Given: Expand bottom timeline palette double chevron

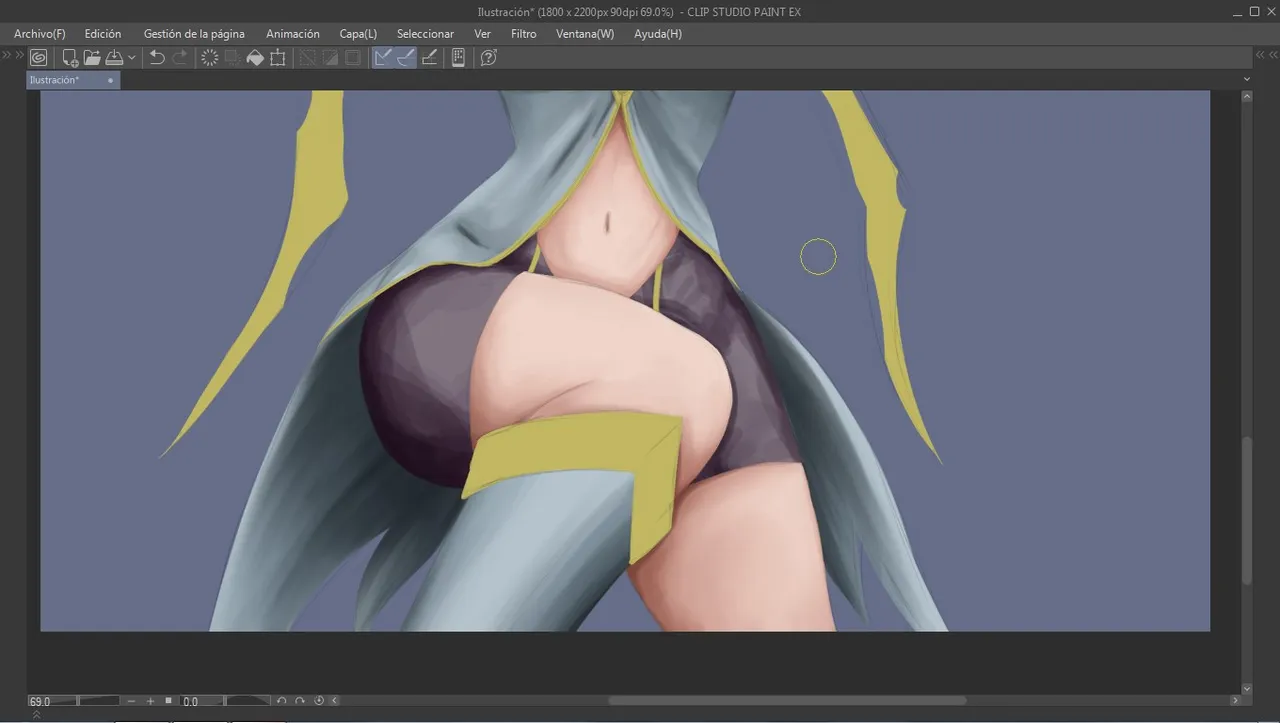Looking at the screenshot, I should pyautogui.click(x=37, y=714).
